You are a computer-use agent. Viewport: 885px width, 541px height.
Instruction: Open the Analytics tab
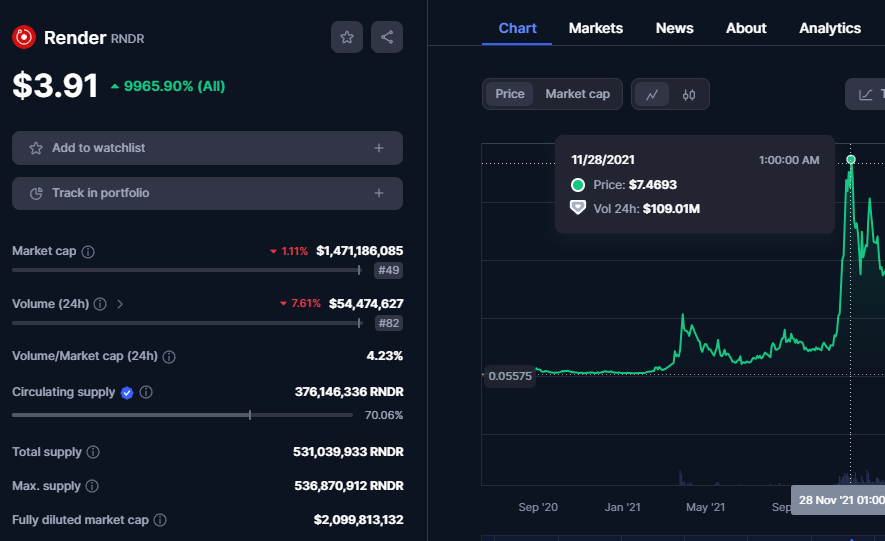(x=830, y=28)
